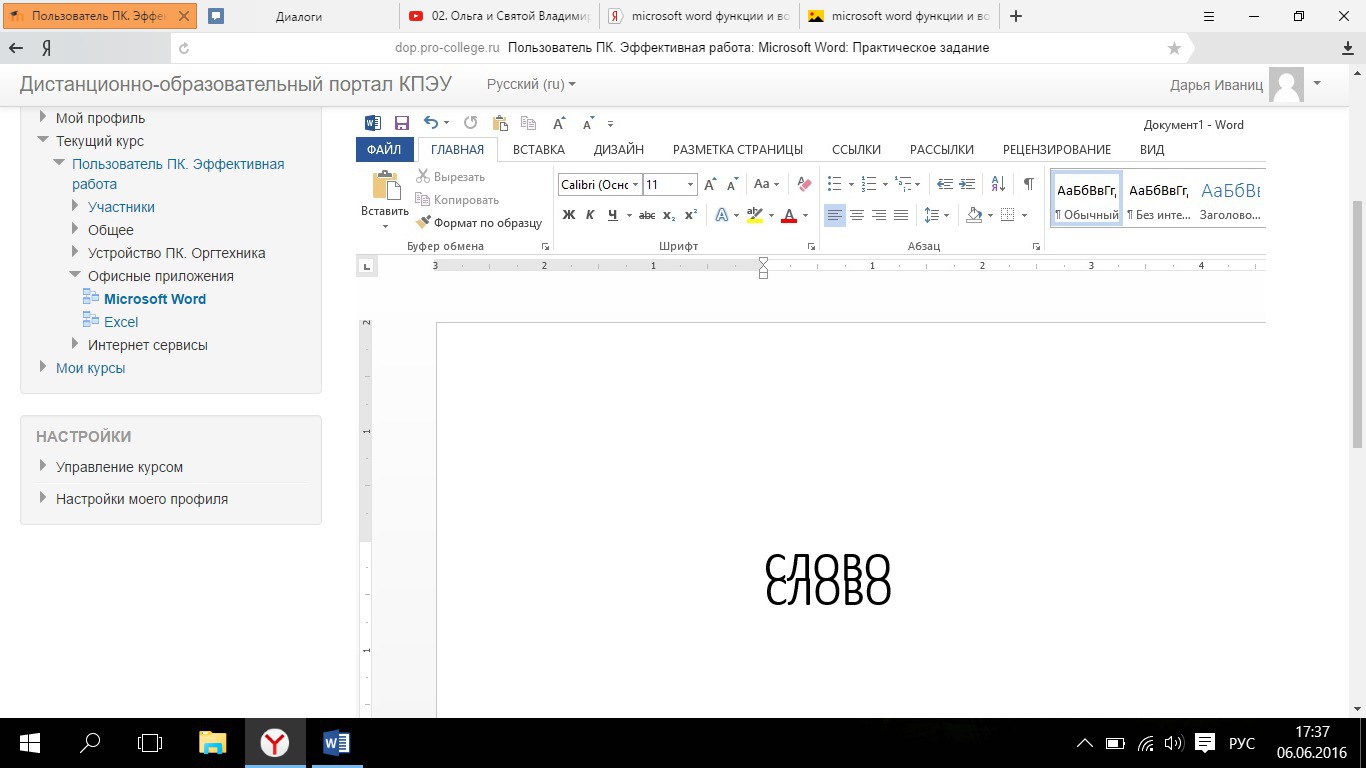The width and height of the screenshot is (1366, 768).
Task: Click the Копировать copy button
Action: 458,200
